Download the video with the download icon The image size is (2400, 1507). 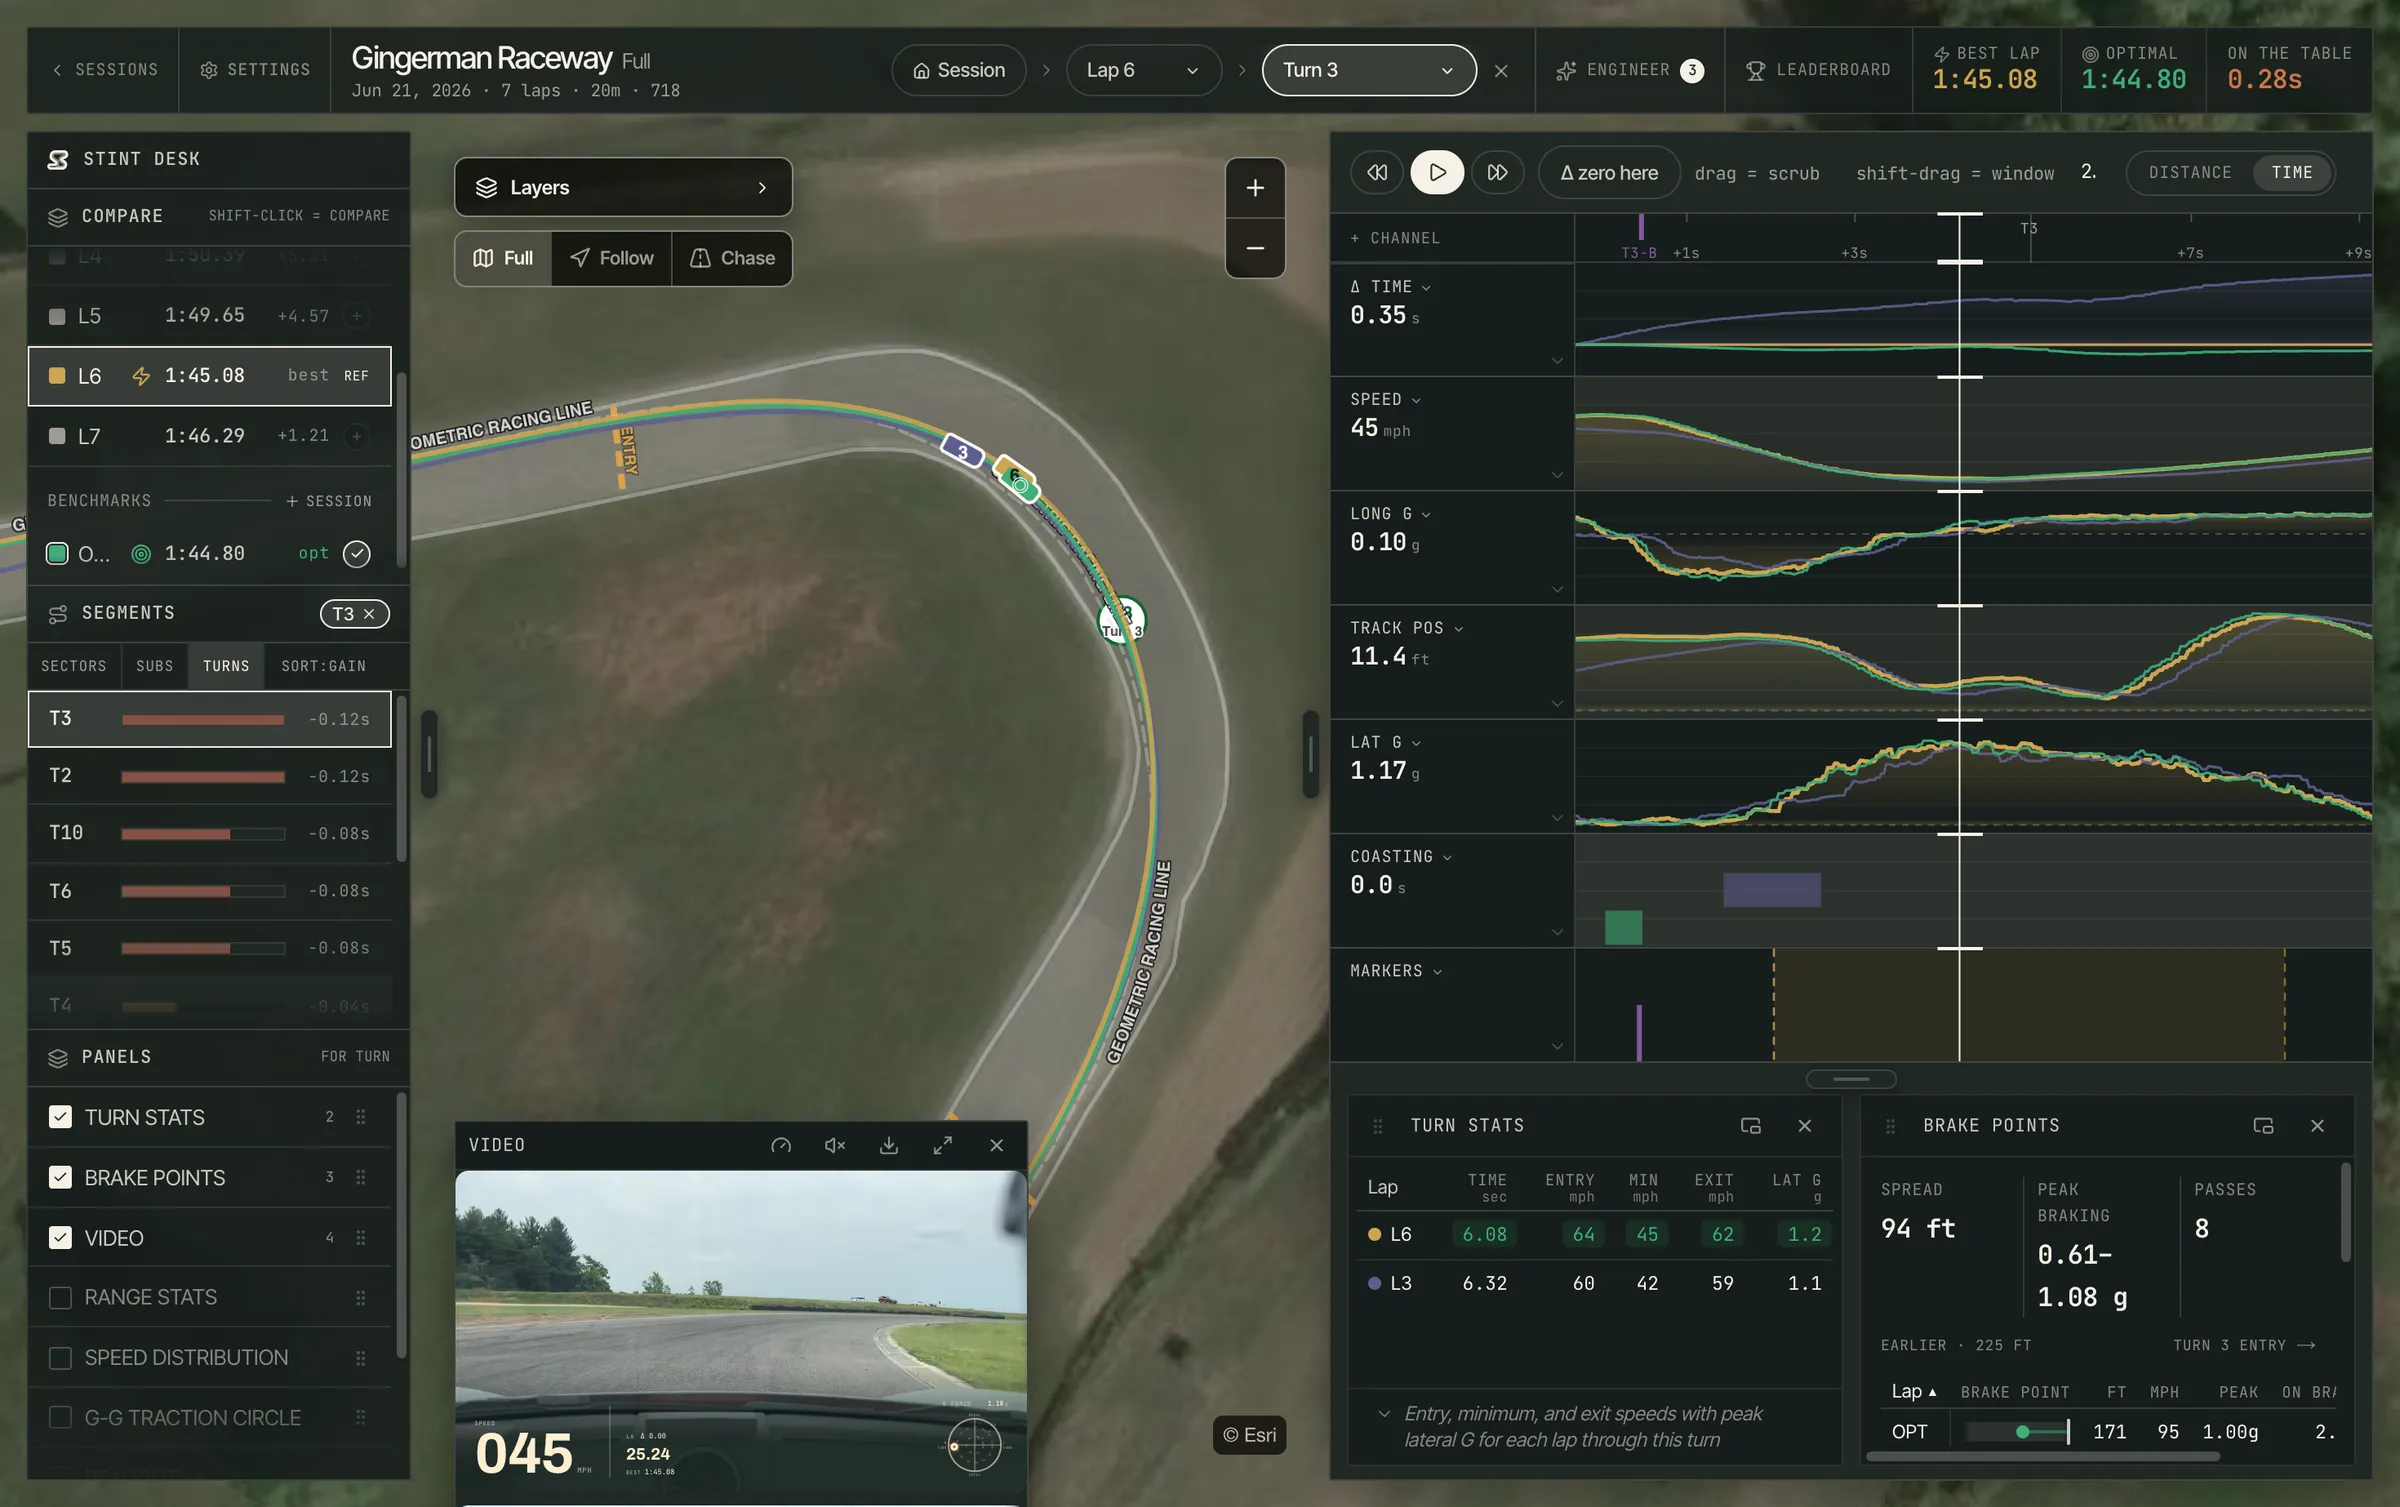888,1145
